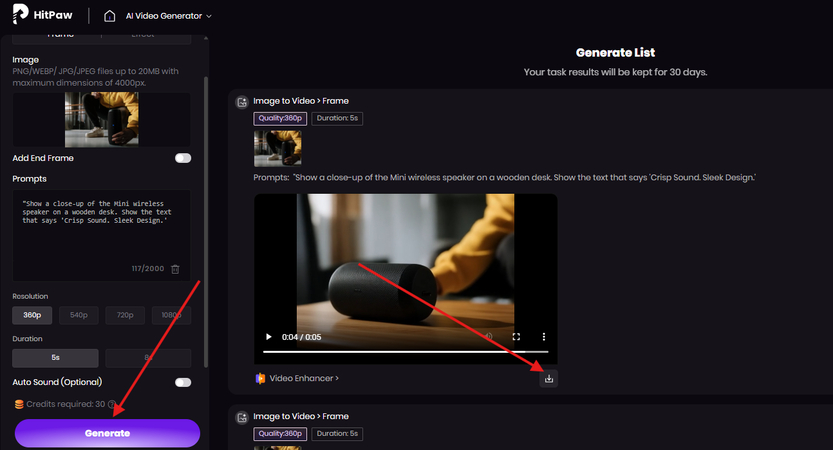The width and height of the screenshot is (833, 450).
Task: Click the uploaded image thumbnail in Image panel
Action: 101,120
